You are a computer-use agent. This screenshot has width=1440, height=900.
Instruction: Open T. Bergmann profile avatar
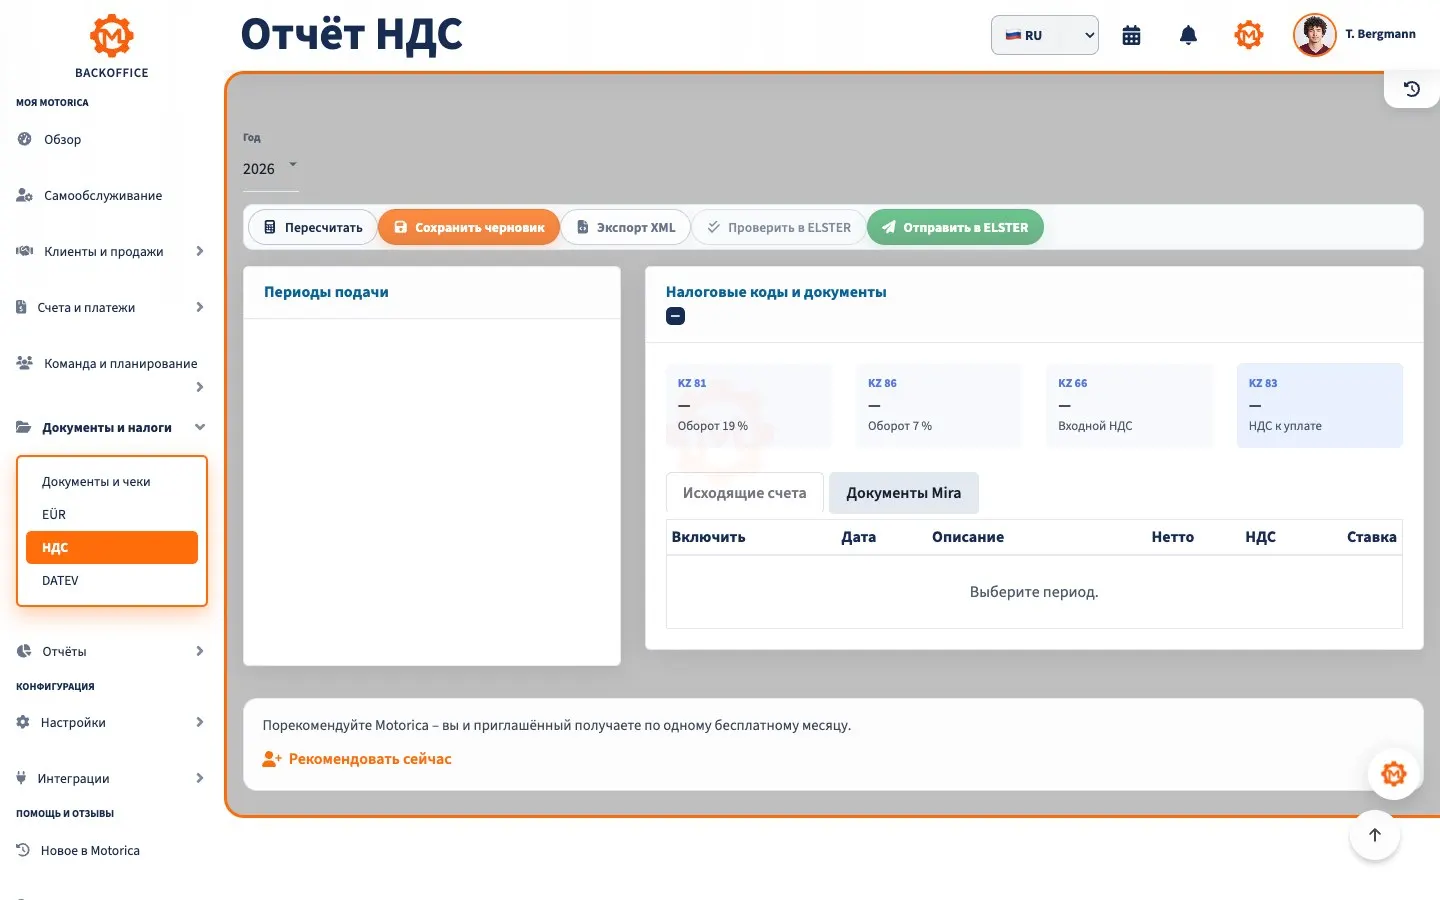click(1314, 35)
